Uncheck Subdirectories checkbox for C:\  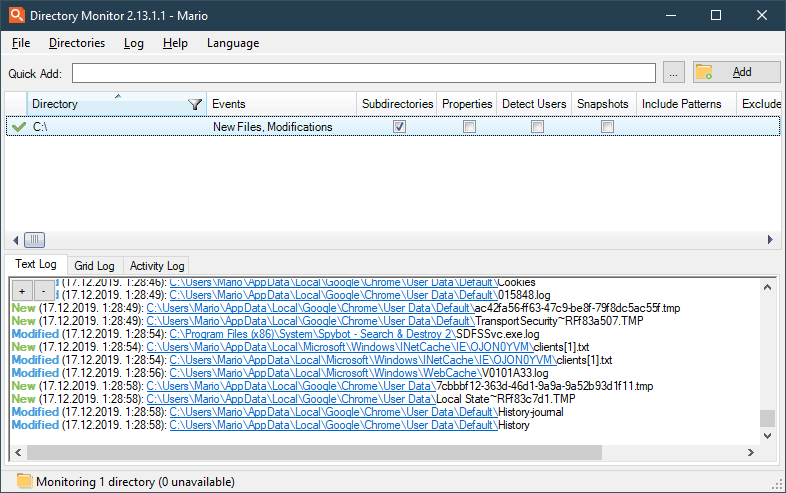(399, 127)
